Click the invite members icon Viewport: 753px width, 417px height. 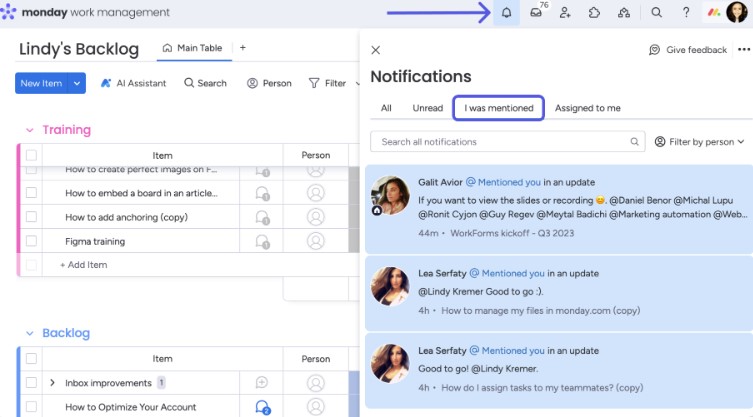coord(565,12)
